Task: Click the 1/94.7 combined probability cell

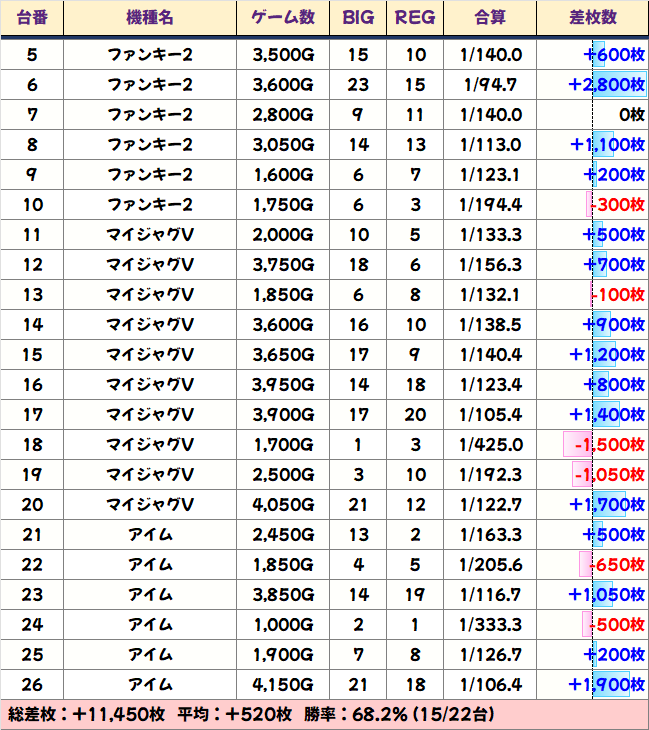Action: pos(491,85)
